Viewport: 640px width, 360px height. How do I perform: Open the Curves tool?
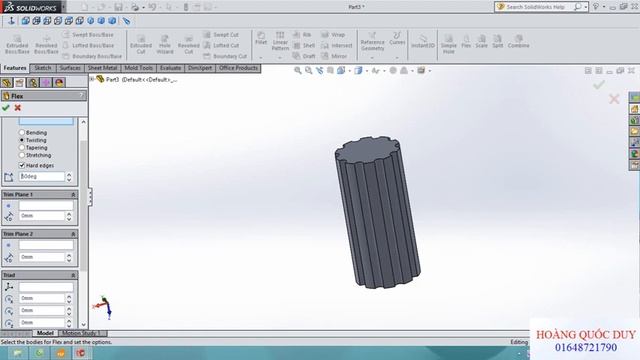397,38
